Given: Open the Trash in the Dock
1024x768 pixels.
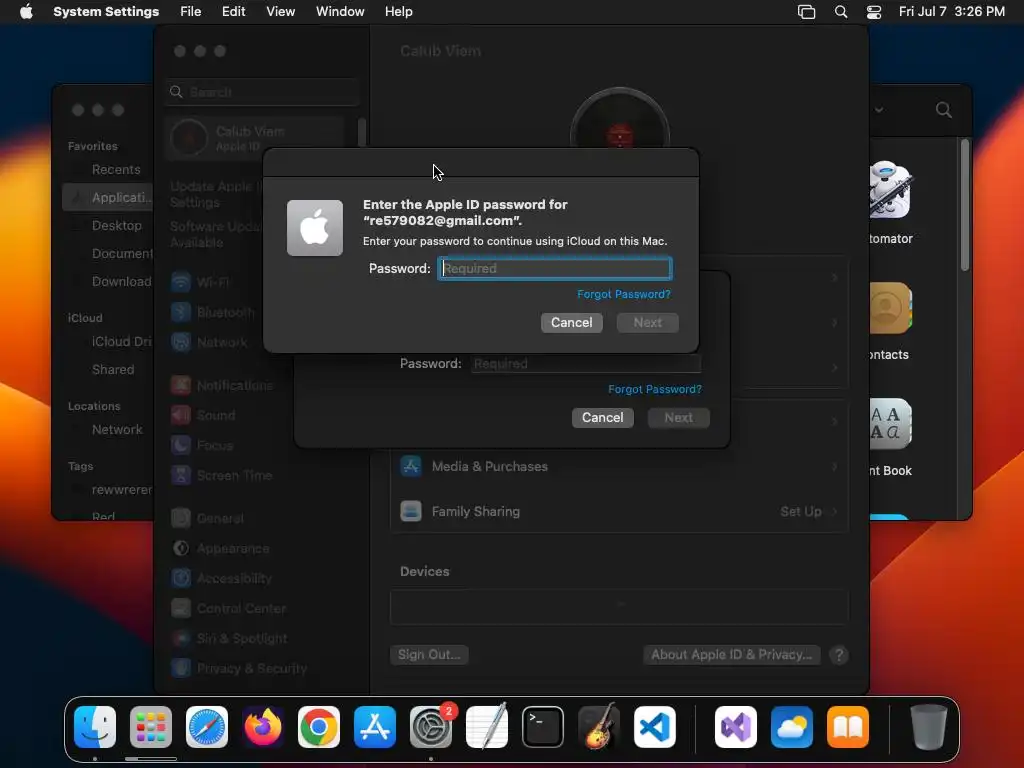Looking at the screenshot, I should click(x=929, y=727).
